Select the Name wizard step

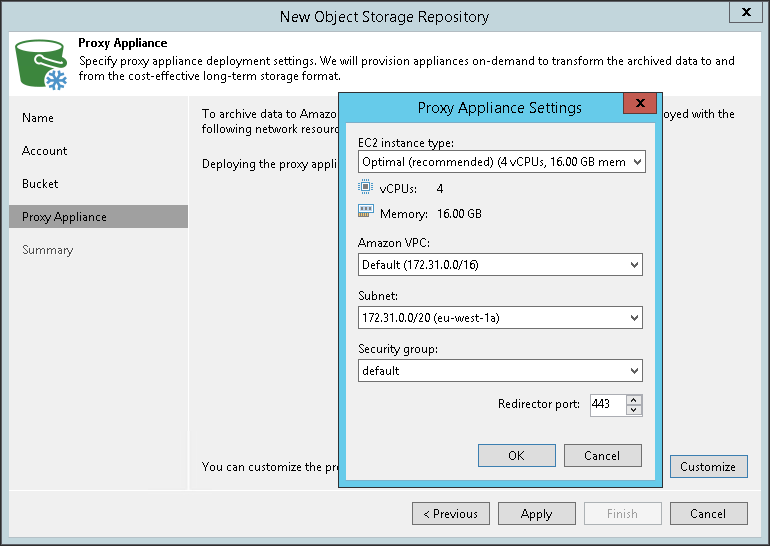point(38,118)
